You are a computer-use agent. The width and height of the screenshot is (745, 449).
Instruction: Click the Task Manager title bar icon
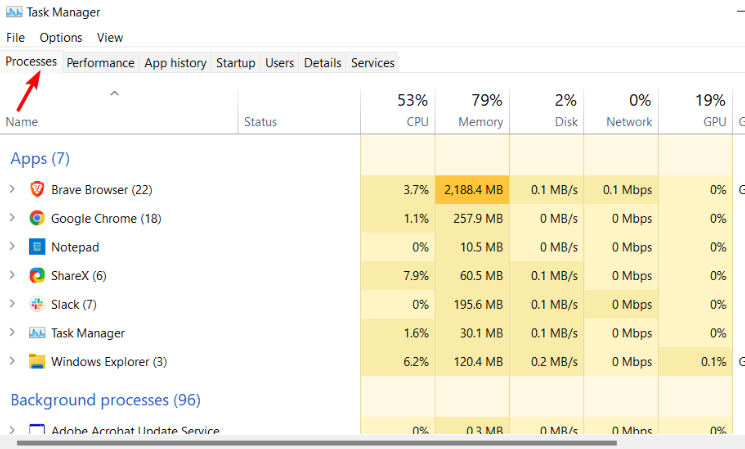tap(14, 11)
